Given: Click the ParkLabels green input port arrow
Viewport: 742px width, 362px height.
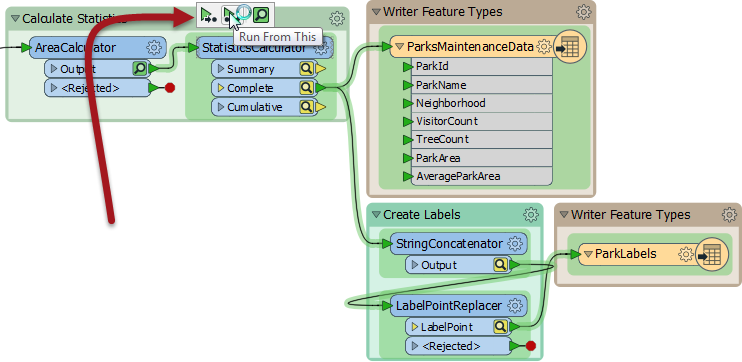Looking at the screenshot, I should 575,255.
